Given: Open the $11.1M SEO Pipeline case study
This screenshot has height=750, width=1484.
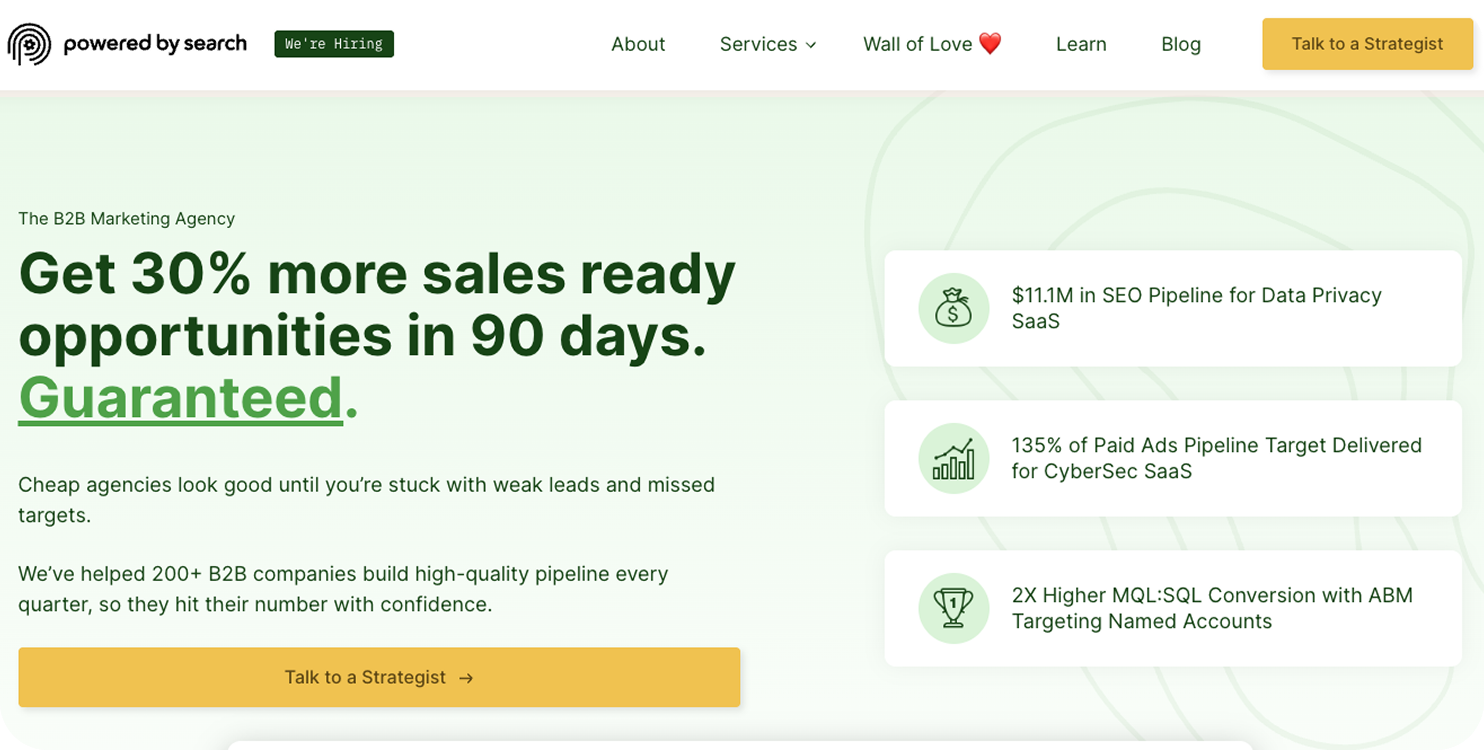Looking at the screenshot, I should pyautogui.click(x=1173, y=308).
